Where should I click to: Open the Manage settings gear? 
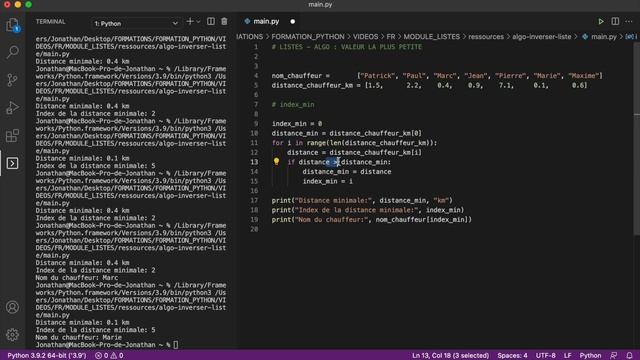pyautogui.click(x=12, y=335)
